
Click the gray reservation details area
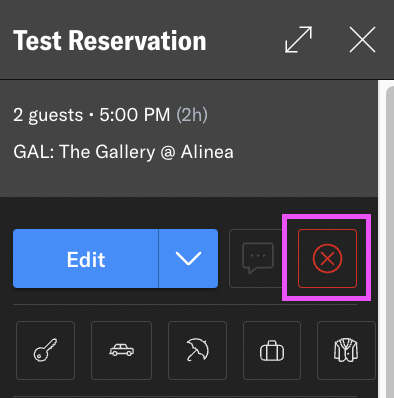pos(189,138)
